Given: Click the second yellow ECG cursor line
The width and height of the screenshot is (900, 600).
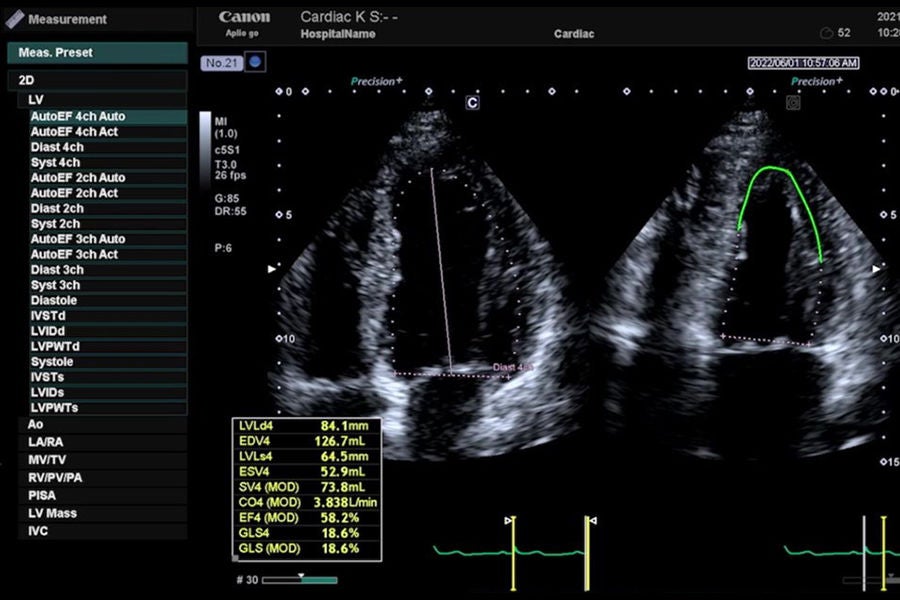Looking at the screenshot, I should [x=587, y=554].
